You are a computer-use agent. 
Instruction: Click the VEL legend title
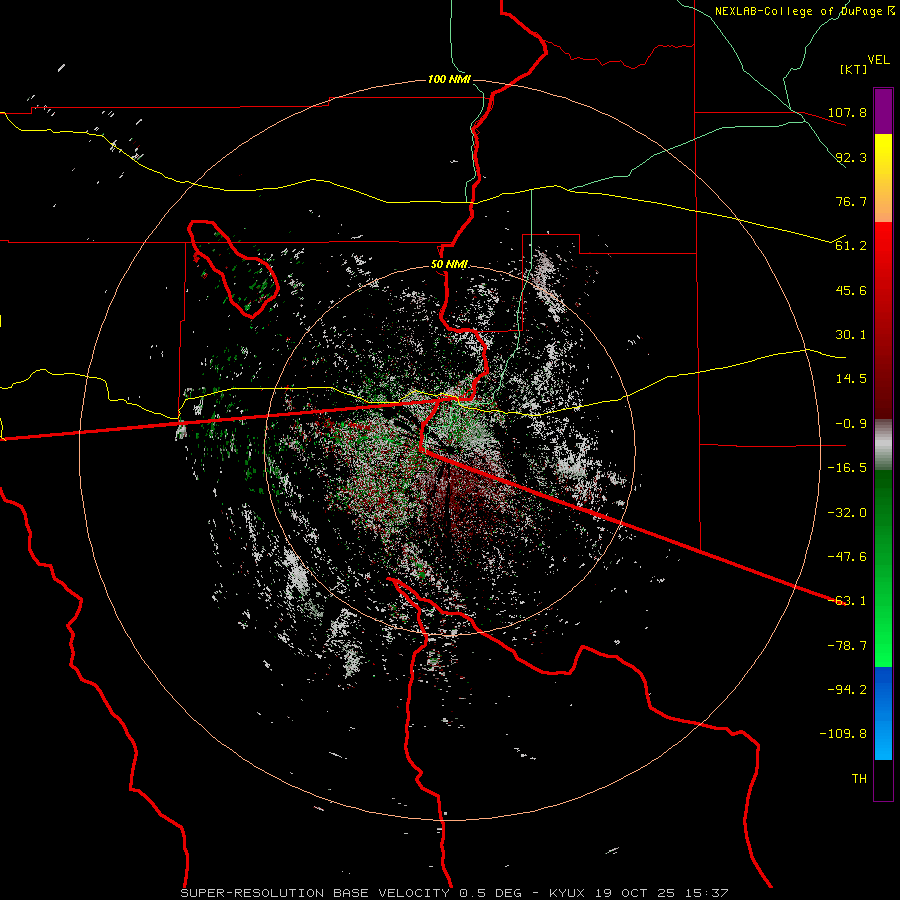(878, 59)
